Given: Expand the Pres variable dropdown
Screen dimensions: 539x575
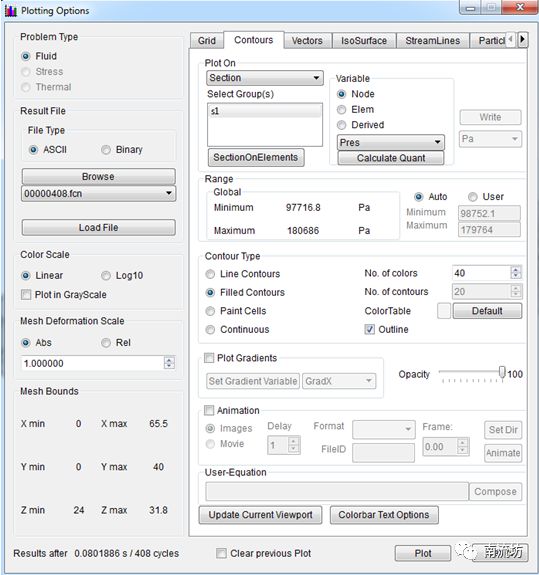Looking at the screenshot, I should tap(390, 142).
